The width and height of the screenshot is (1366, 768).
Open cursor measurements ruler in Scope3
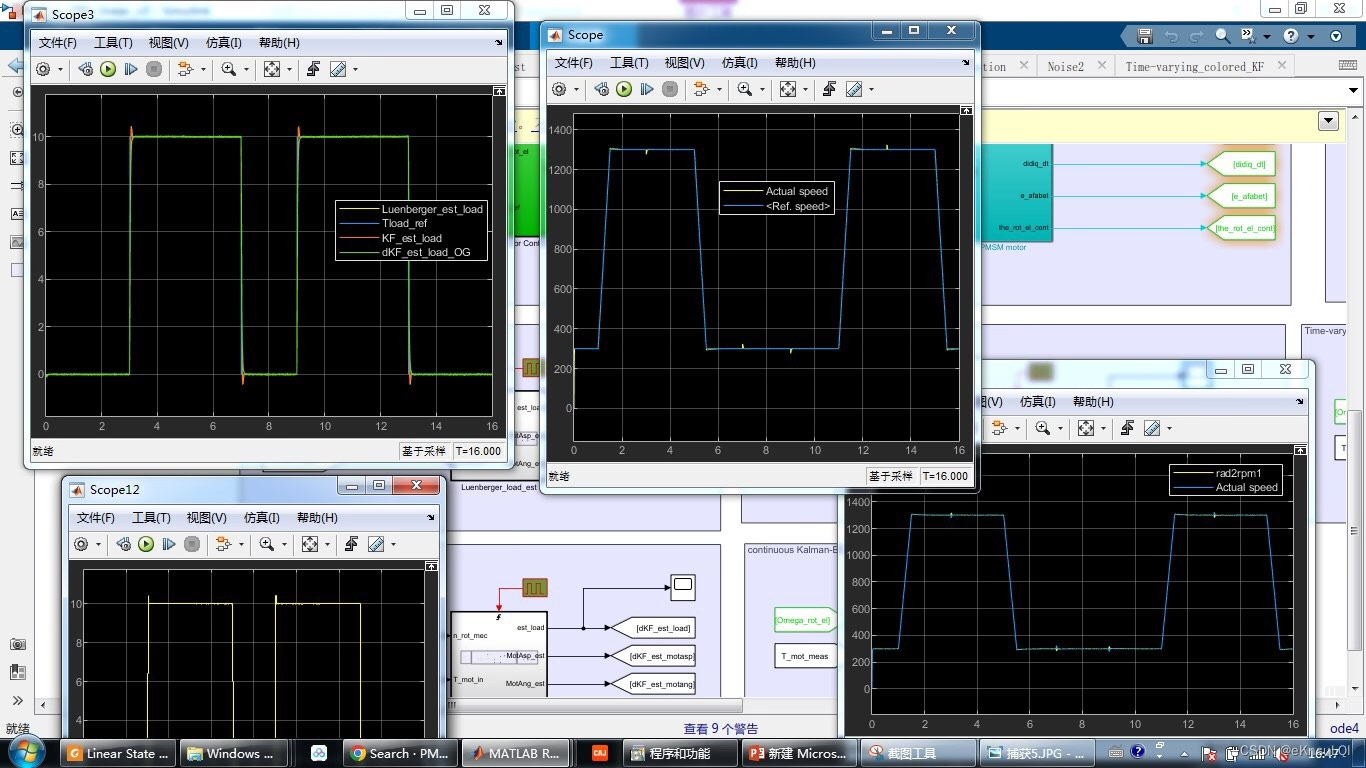(x=338, y=69)
